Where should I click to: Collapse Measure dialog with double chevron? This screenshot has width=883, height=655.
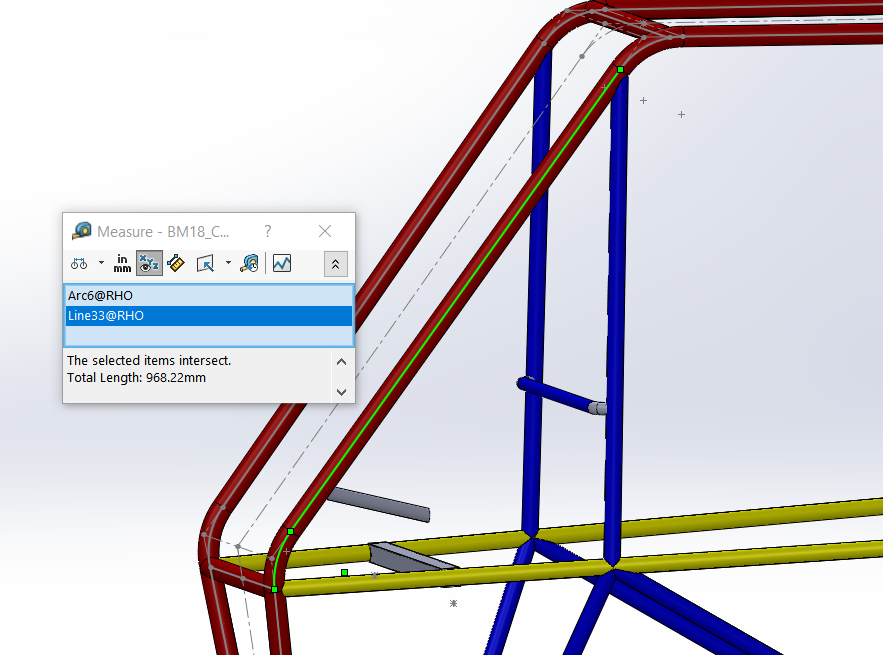click(x=336, y=264)
